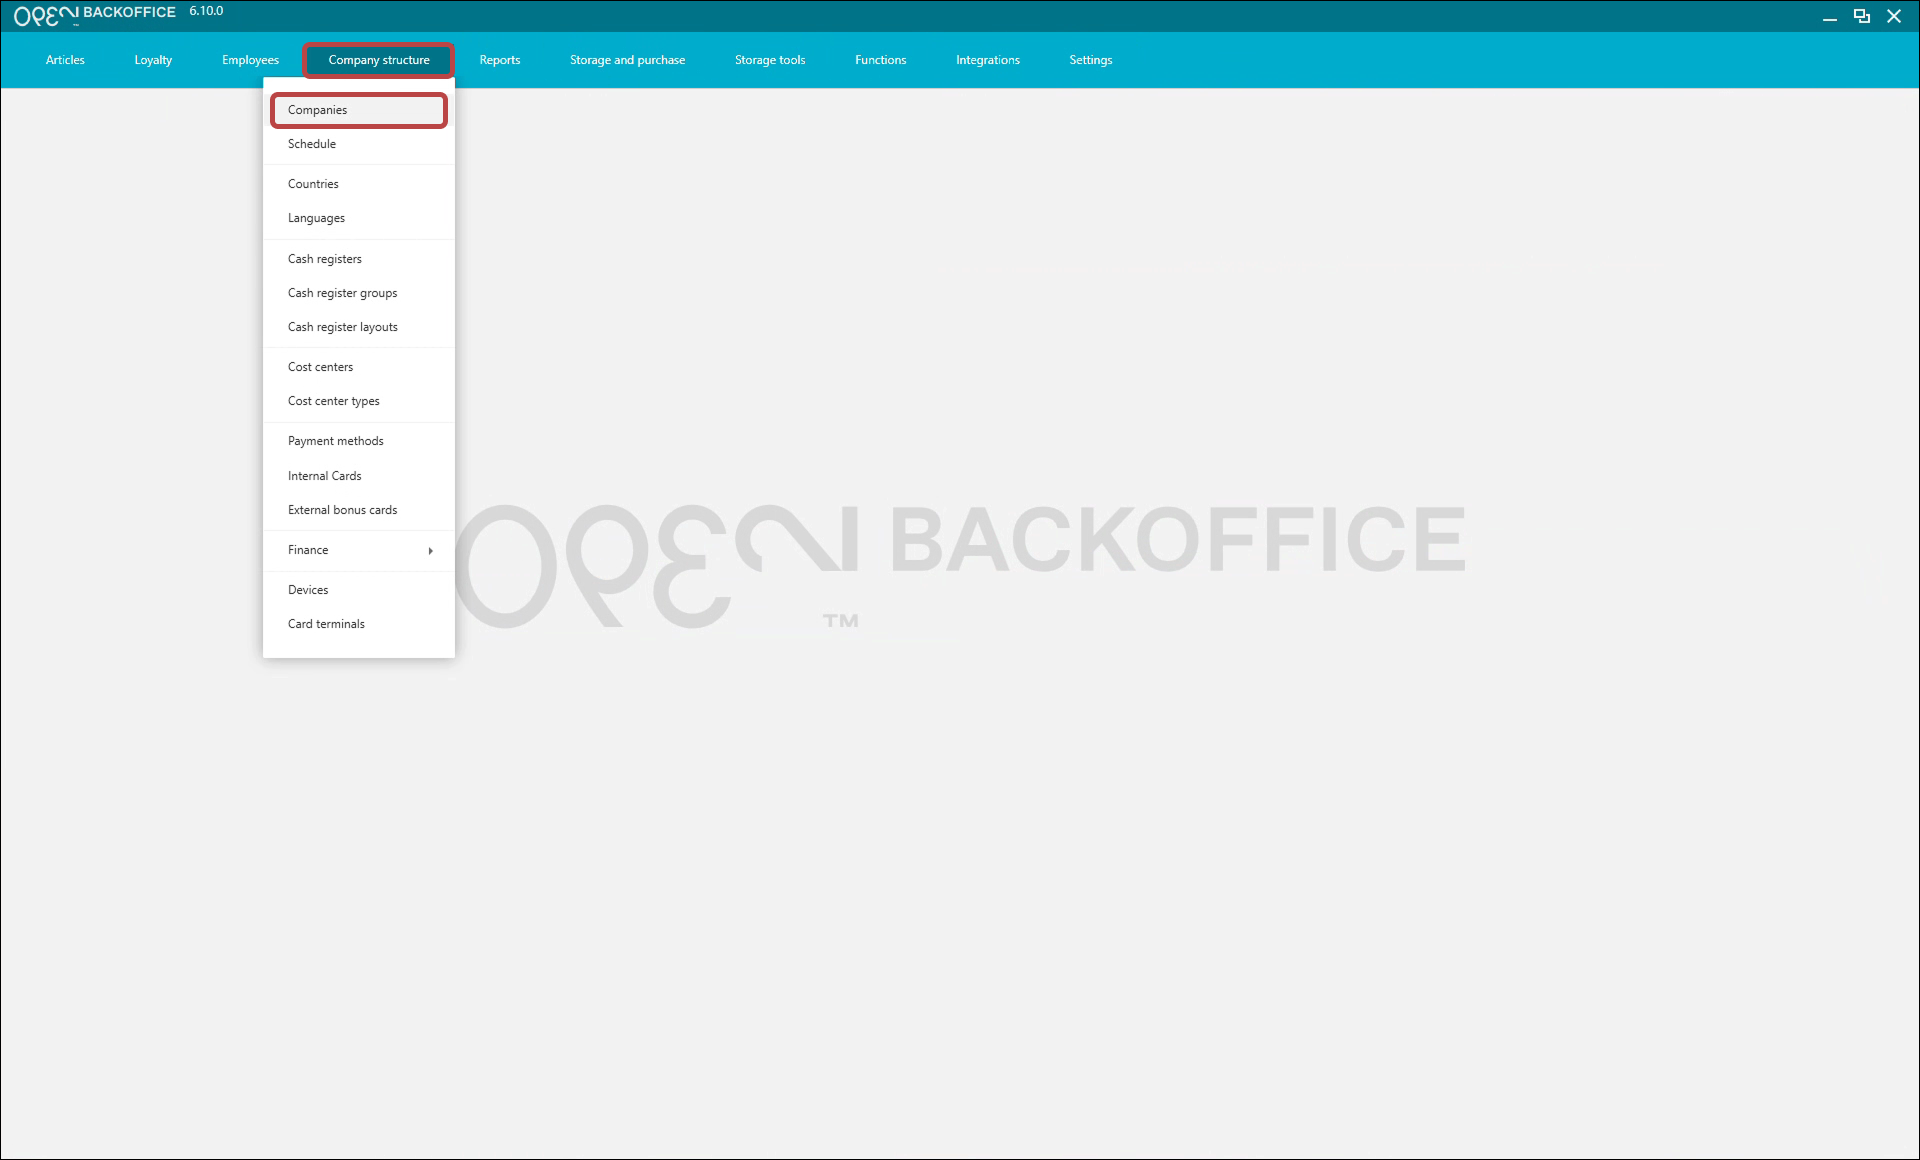Open the Settings menu

coord(1091,60)
